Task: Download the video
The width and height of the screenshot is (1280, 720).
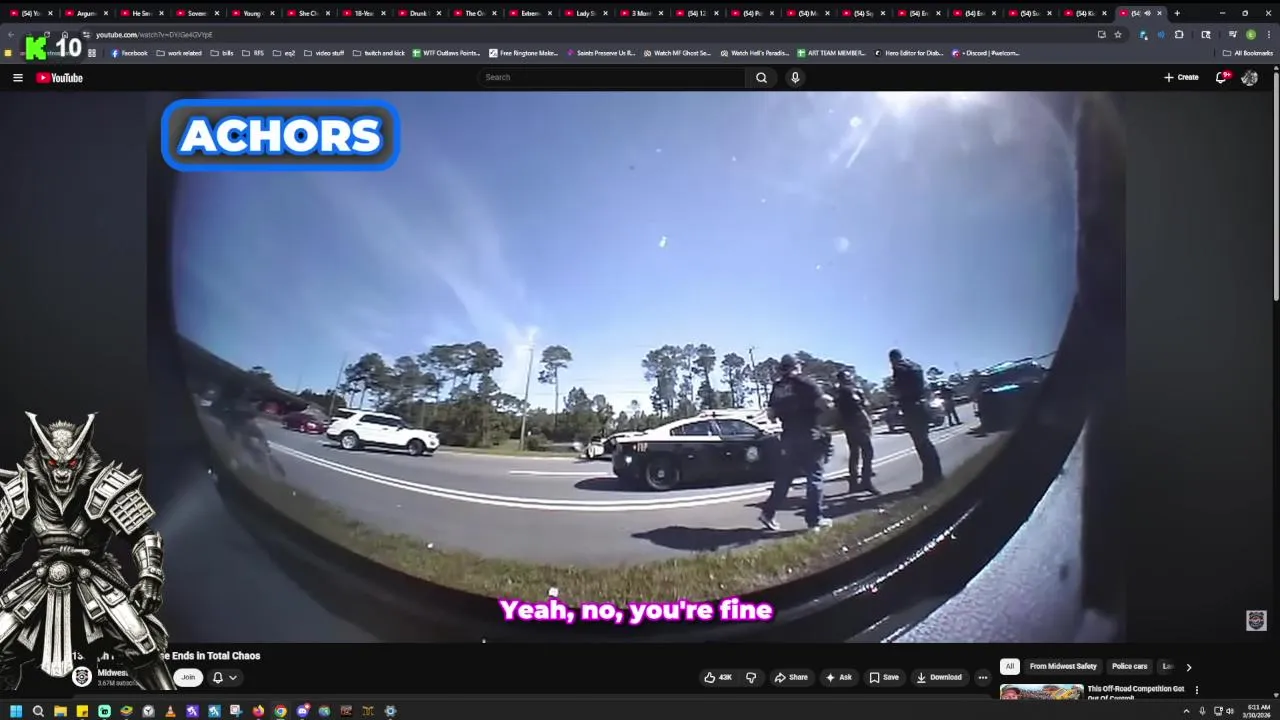Action: [x=939, y=677]
